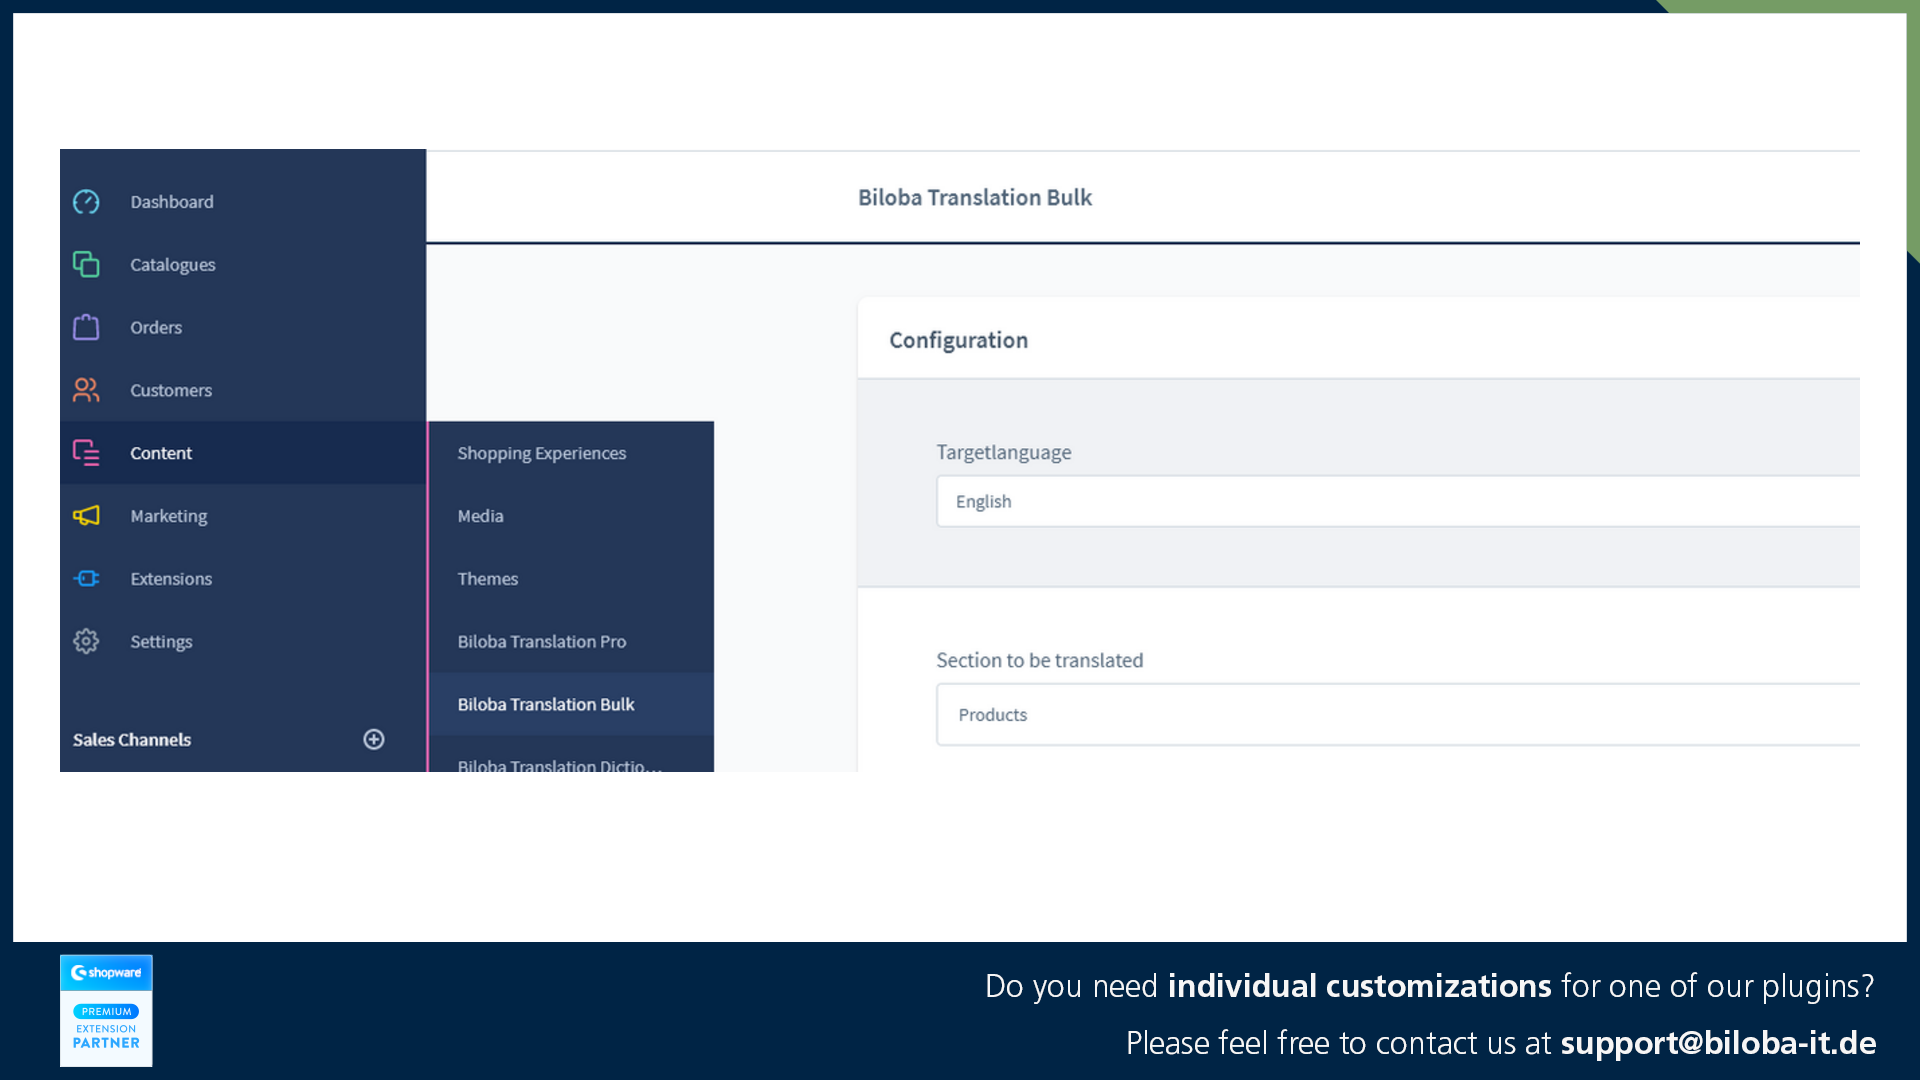Viewport: 1920px width, 1080px height.
Task: Click the Dashboard gauge icon
Action: (86, 202)
